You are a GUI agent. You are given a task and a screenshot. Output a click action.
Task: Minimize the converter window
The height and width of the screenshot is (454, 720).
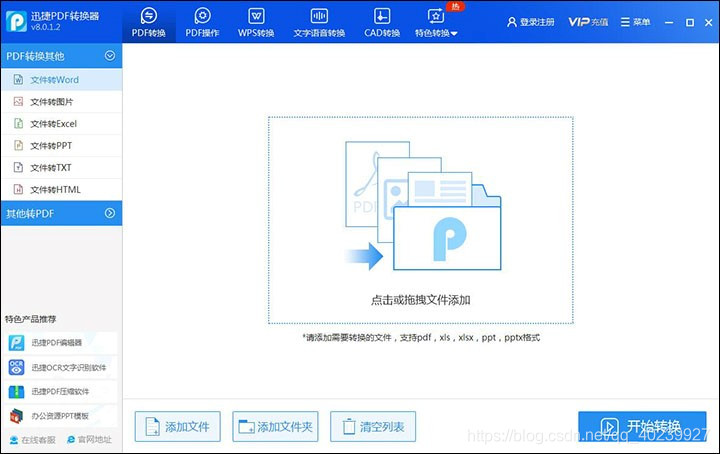(x=669, y=22)
